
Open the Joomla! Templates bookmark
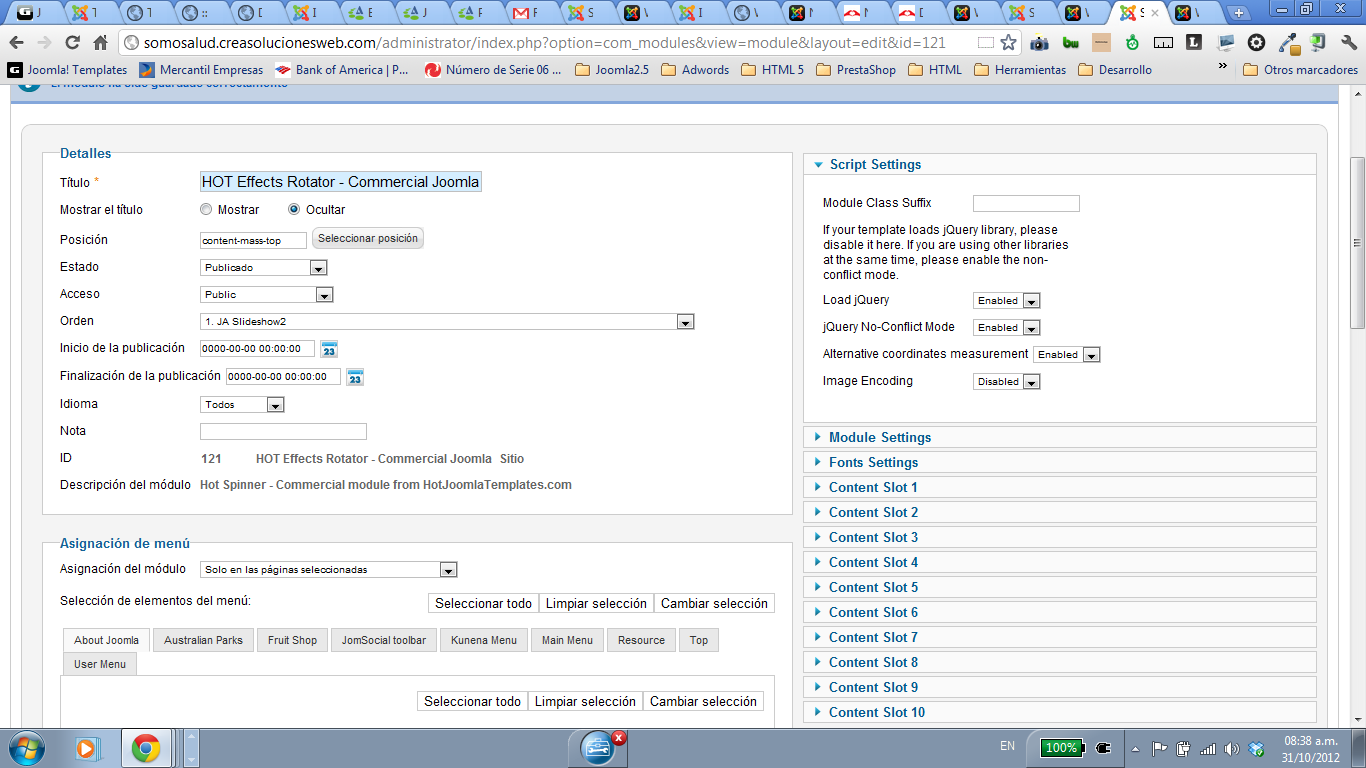pos(68,70)
